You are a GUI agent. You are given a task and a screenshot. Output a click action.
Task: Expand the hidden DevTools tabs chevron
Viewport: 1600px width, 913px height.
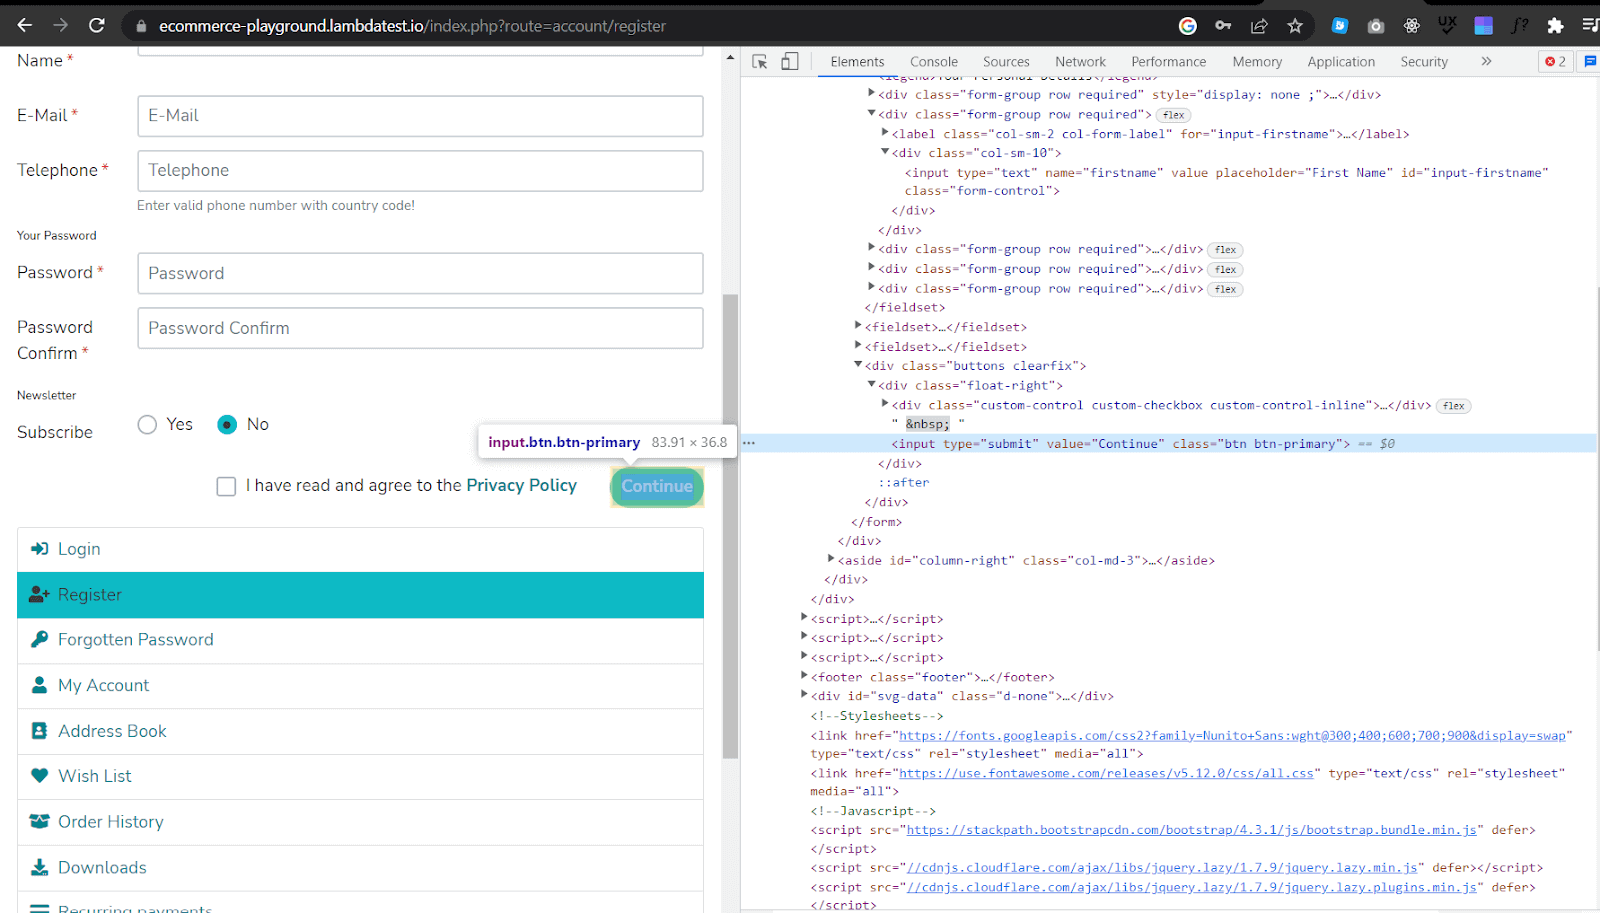[x=1487, y=61]
